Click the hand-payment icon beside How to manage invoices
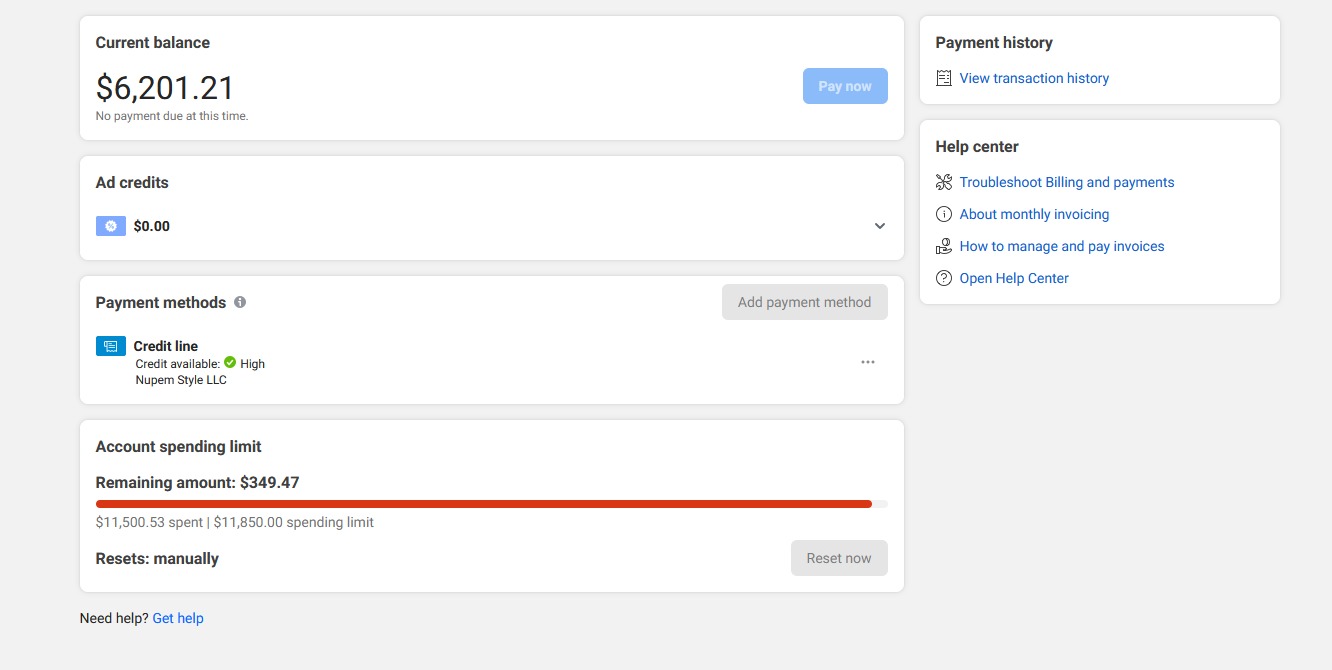 pos(943,246)
